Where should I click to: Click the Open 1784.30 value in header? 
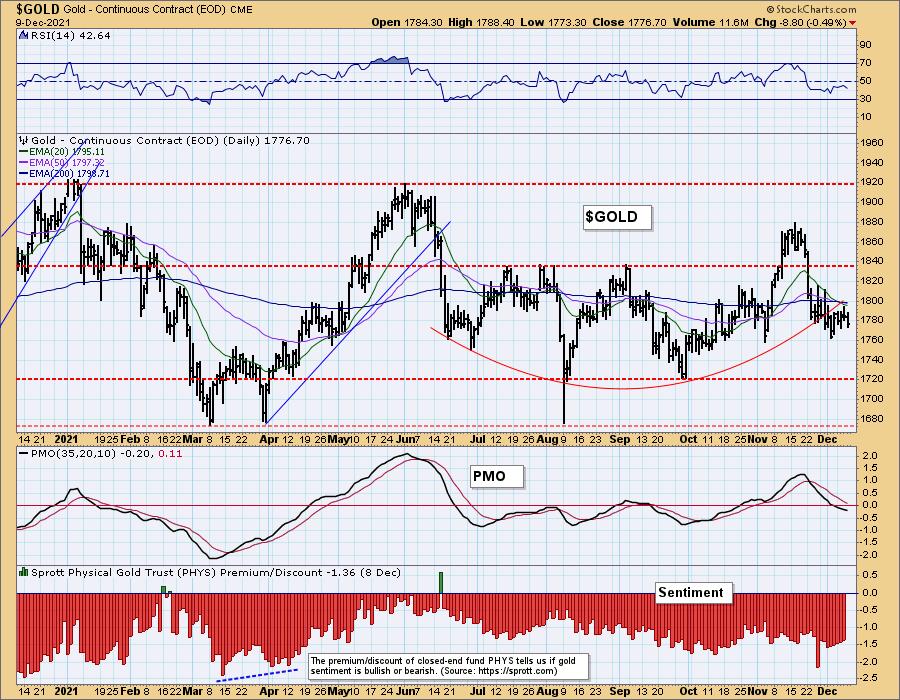click(406, 22)
